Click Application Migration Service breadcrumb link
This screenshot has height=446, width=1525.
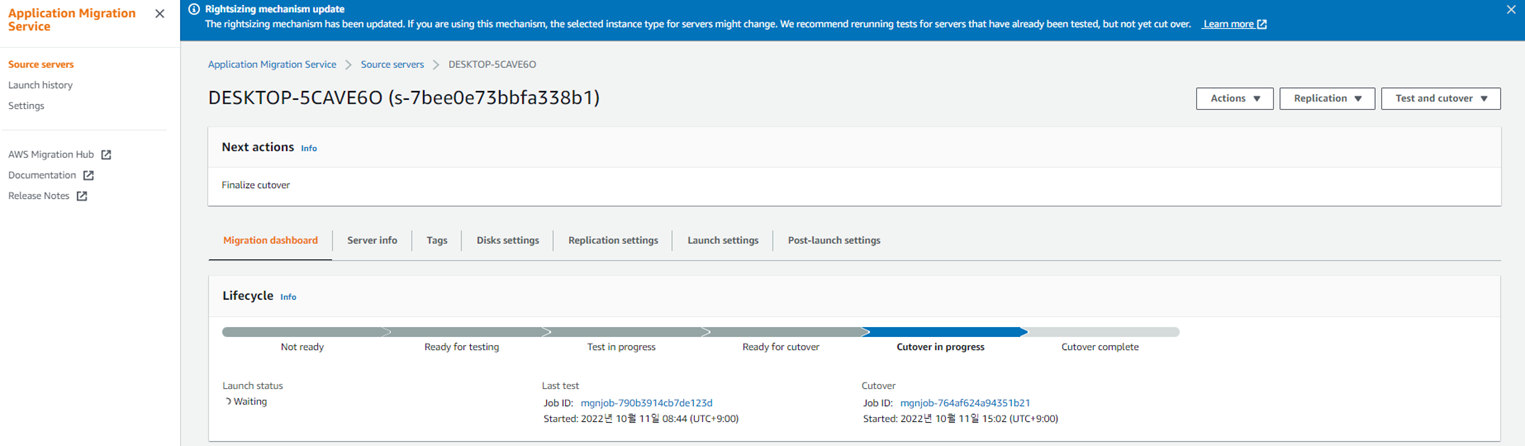click(x=272, y=64)
